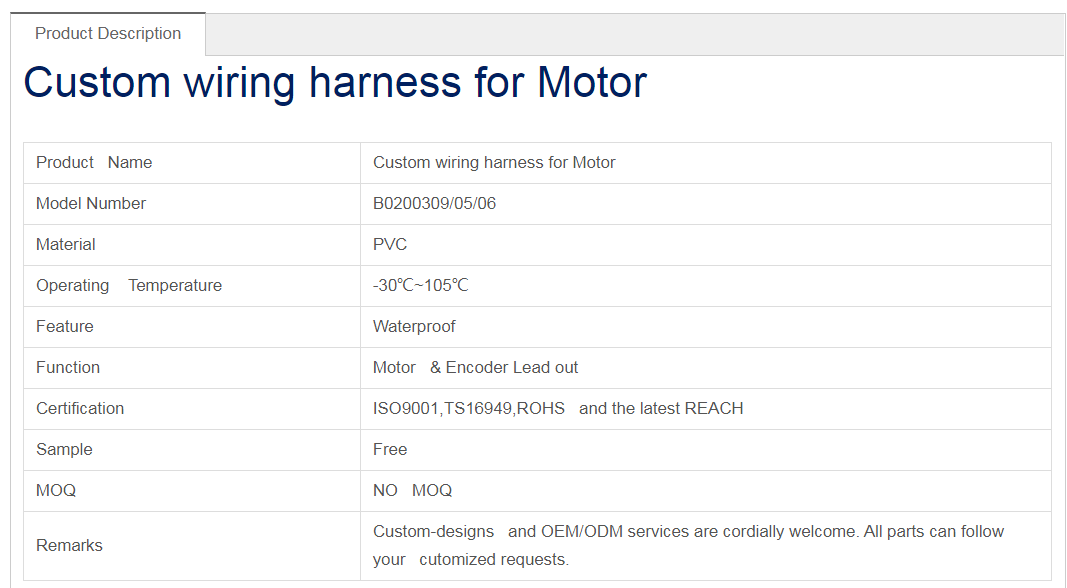
Task: Click the 'Model Number' label cell
Action: click(91, 204)
